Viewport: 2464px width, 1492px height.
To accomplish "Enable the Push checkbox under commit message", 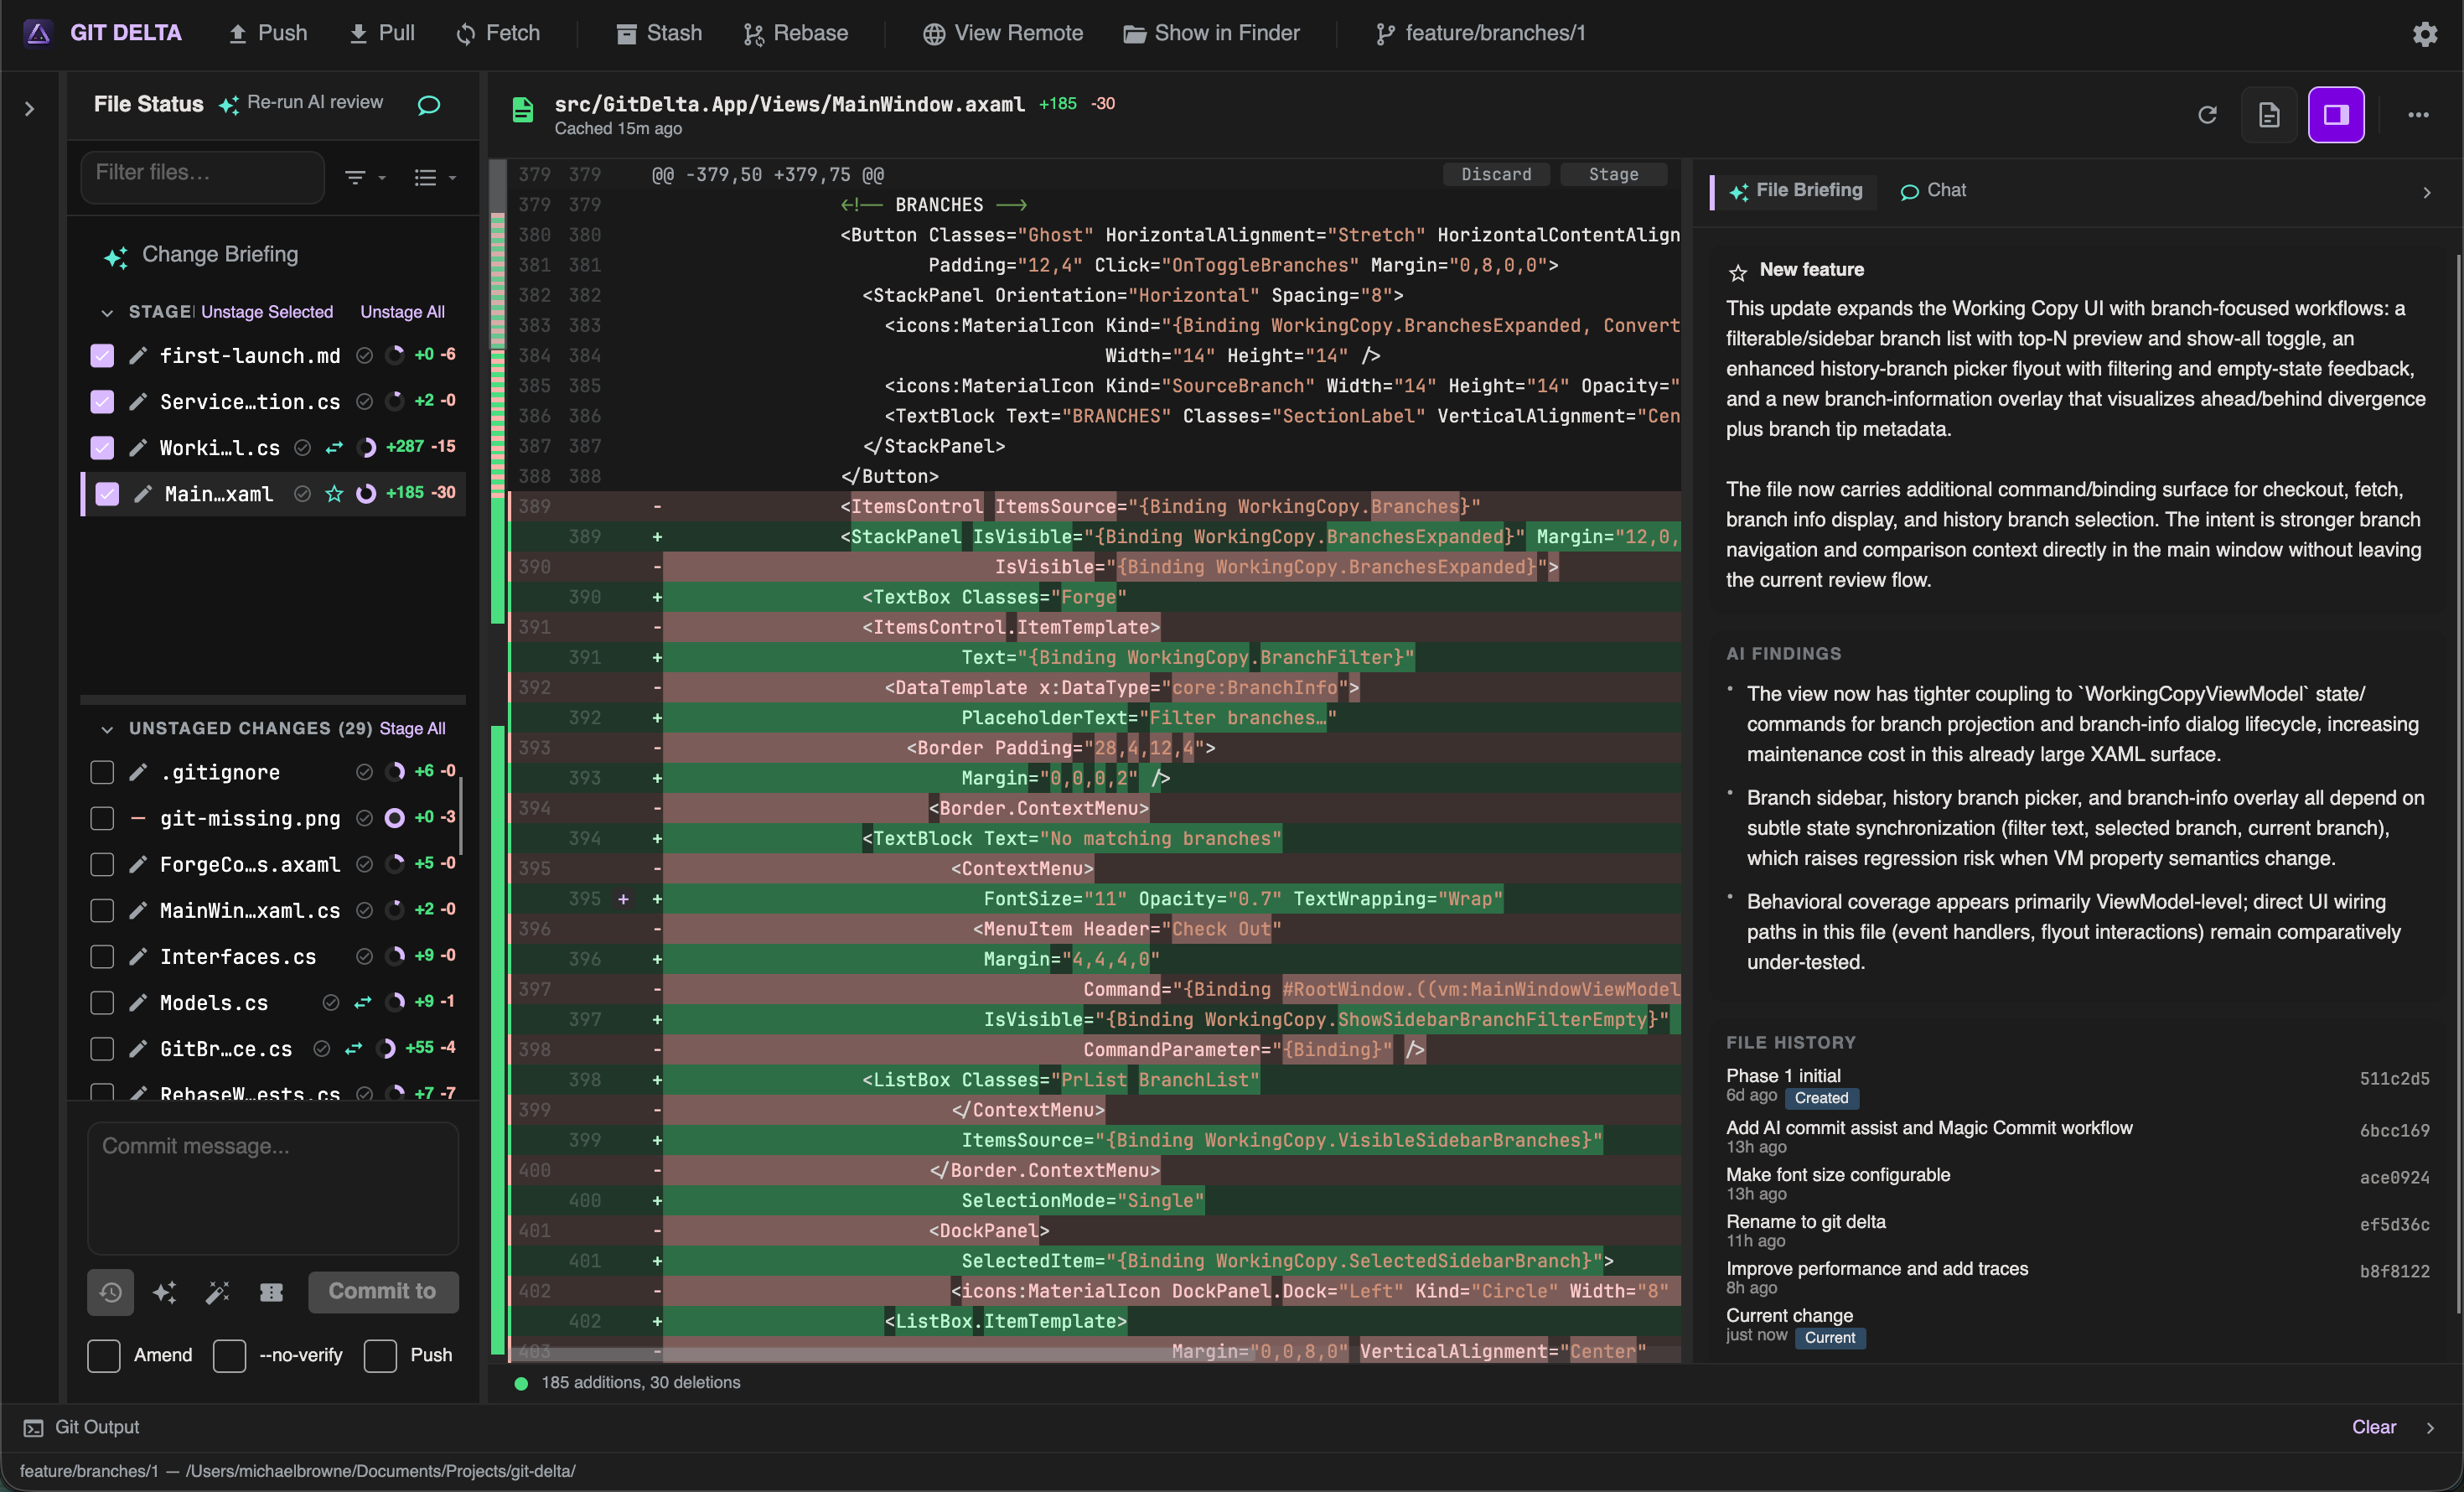I will coord(380,1356).
